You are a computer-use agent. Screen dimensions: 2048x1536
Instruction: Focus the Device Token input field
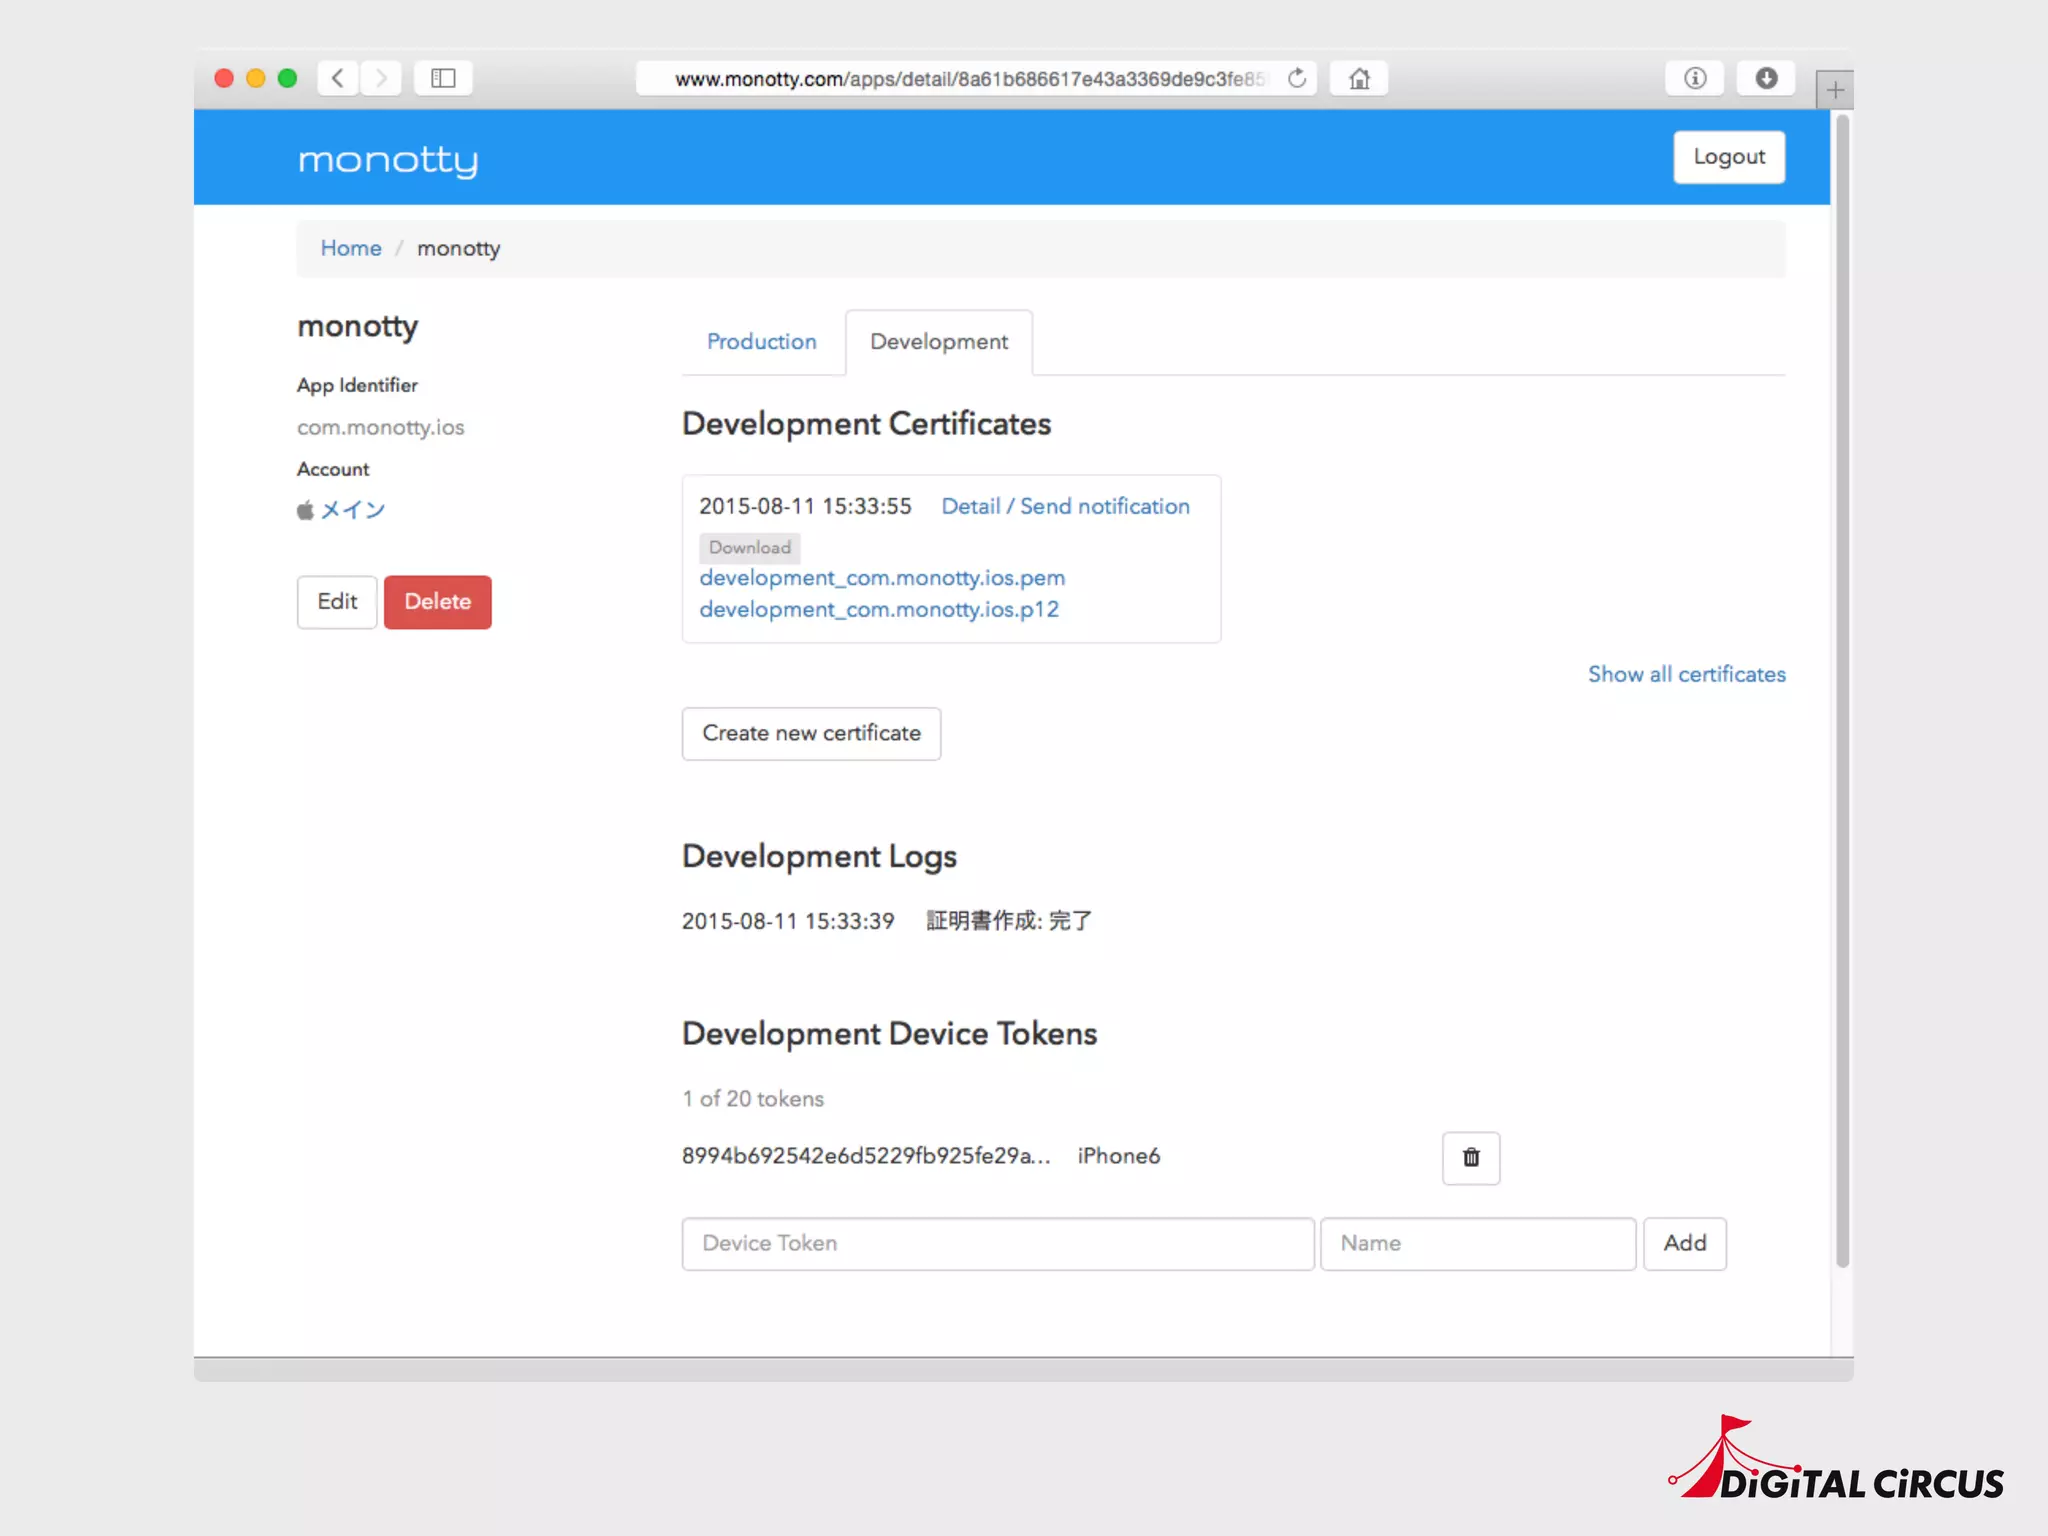997,1243
